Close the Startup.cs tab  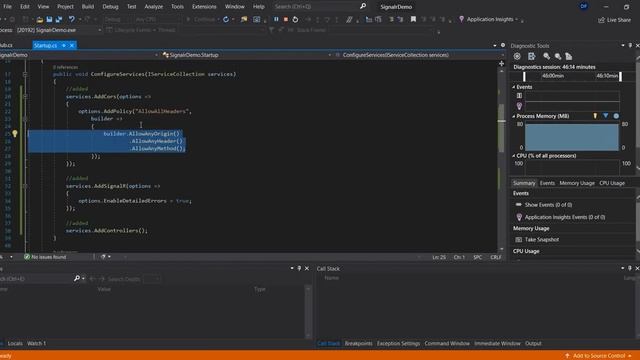72,45
